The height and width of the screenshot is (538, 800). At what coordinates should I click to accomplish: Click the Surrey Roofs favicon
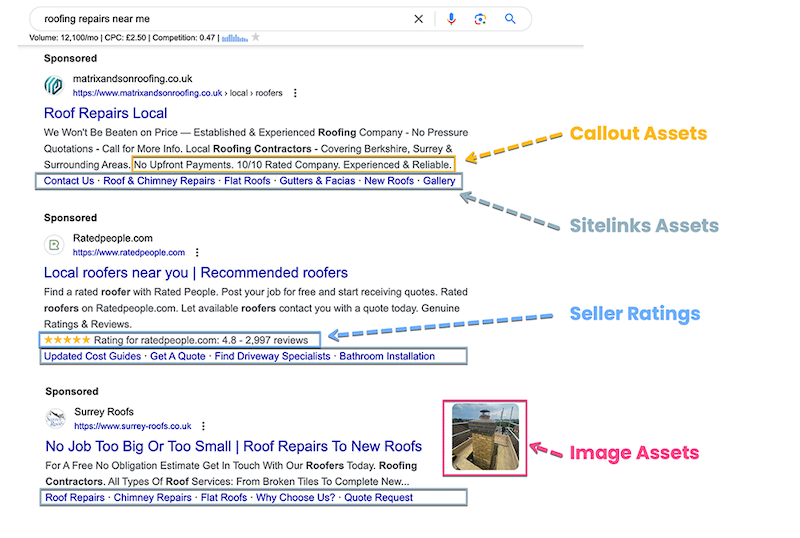[x=55, y=419]
